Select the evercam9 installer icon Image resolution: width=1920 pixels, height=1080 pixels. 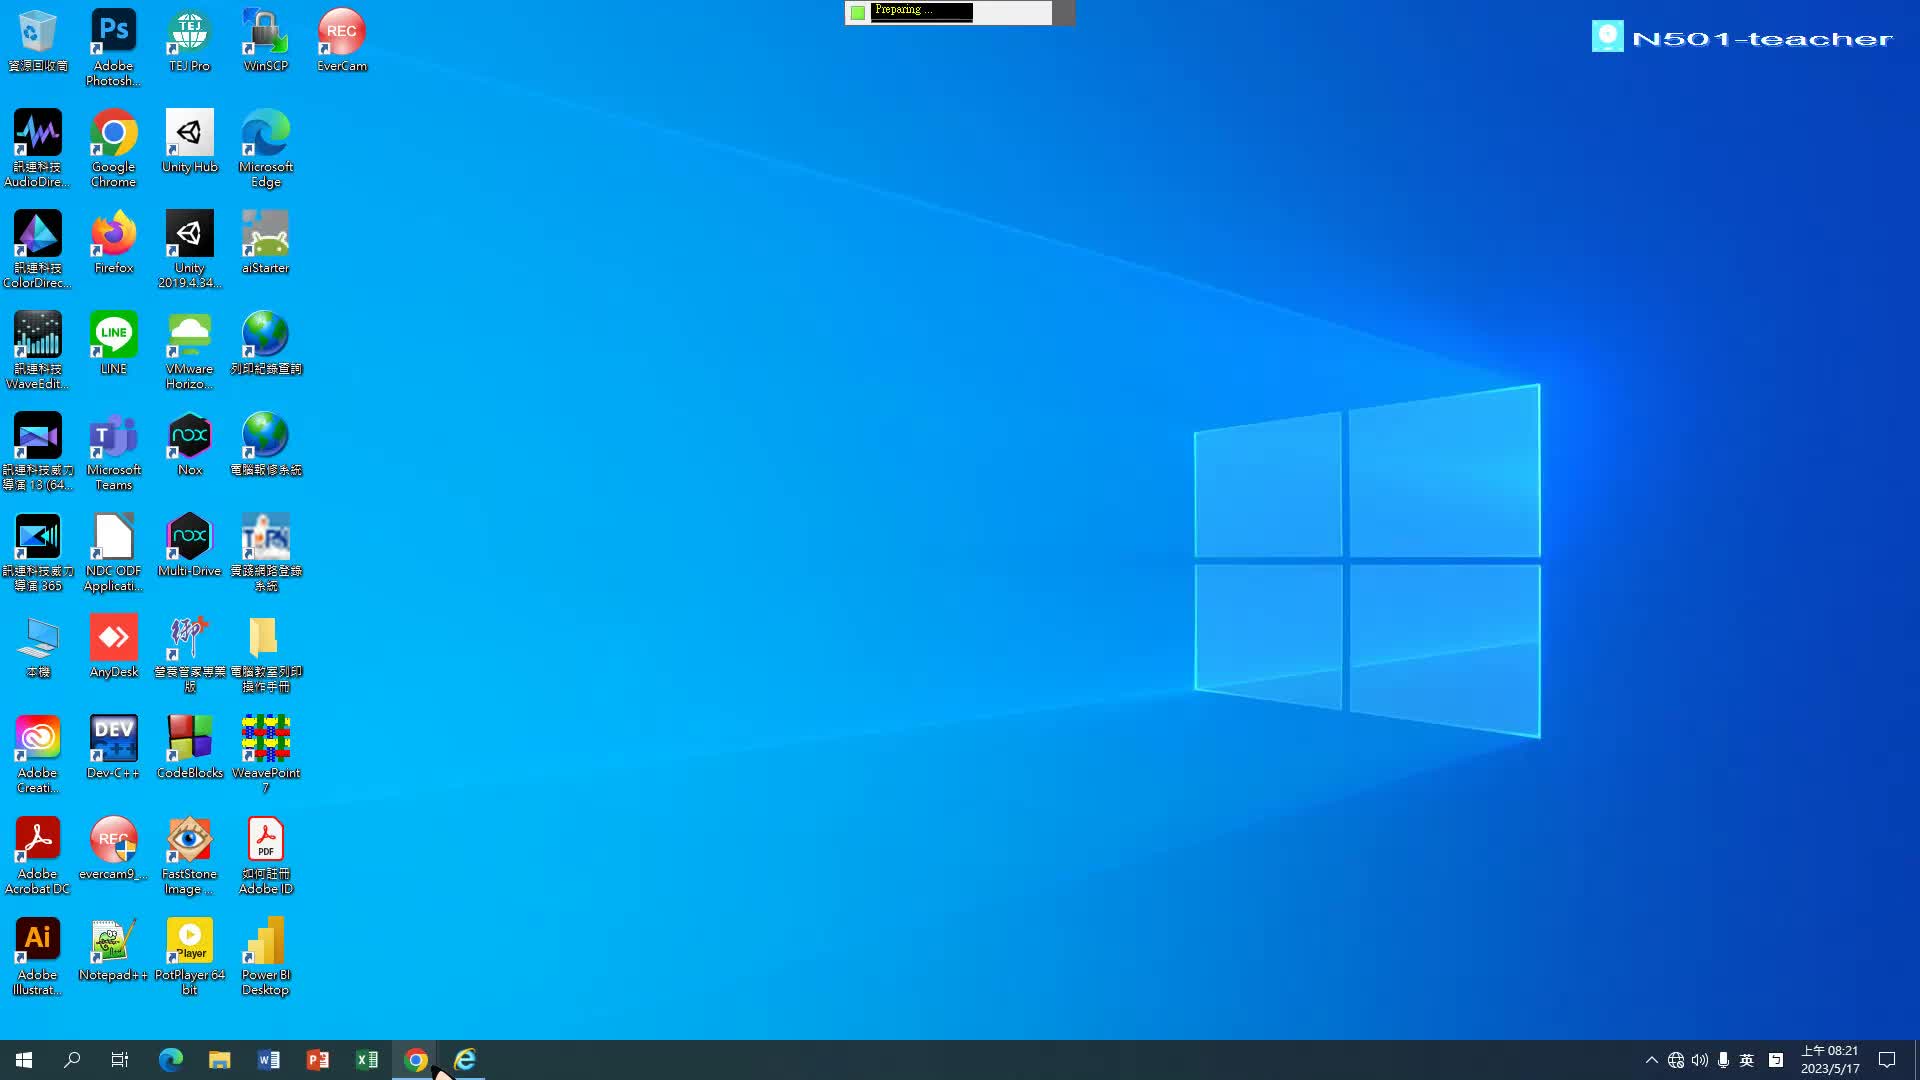coord(113,849)
